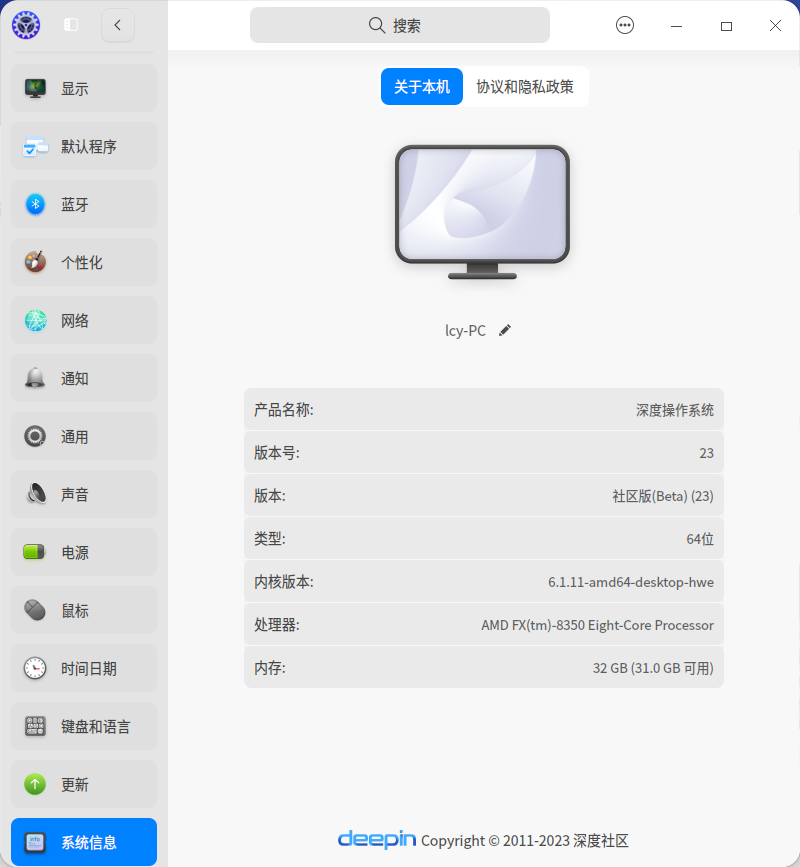Click the 内核版本 label
This screenshot has width=800, height=867.
(284, 582)
